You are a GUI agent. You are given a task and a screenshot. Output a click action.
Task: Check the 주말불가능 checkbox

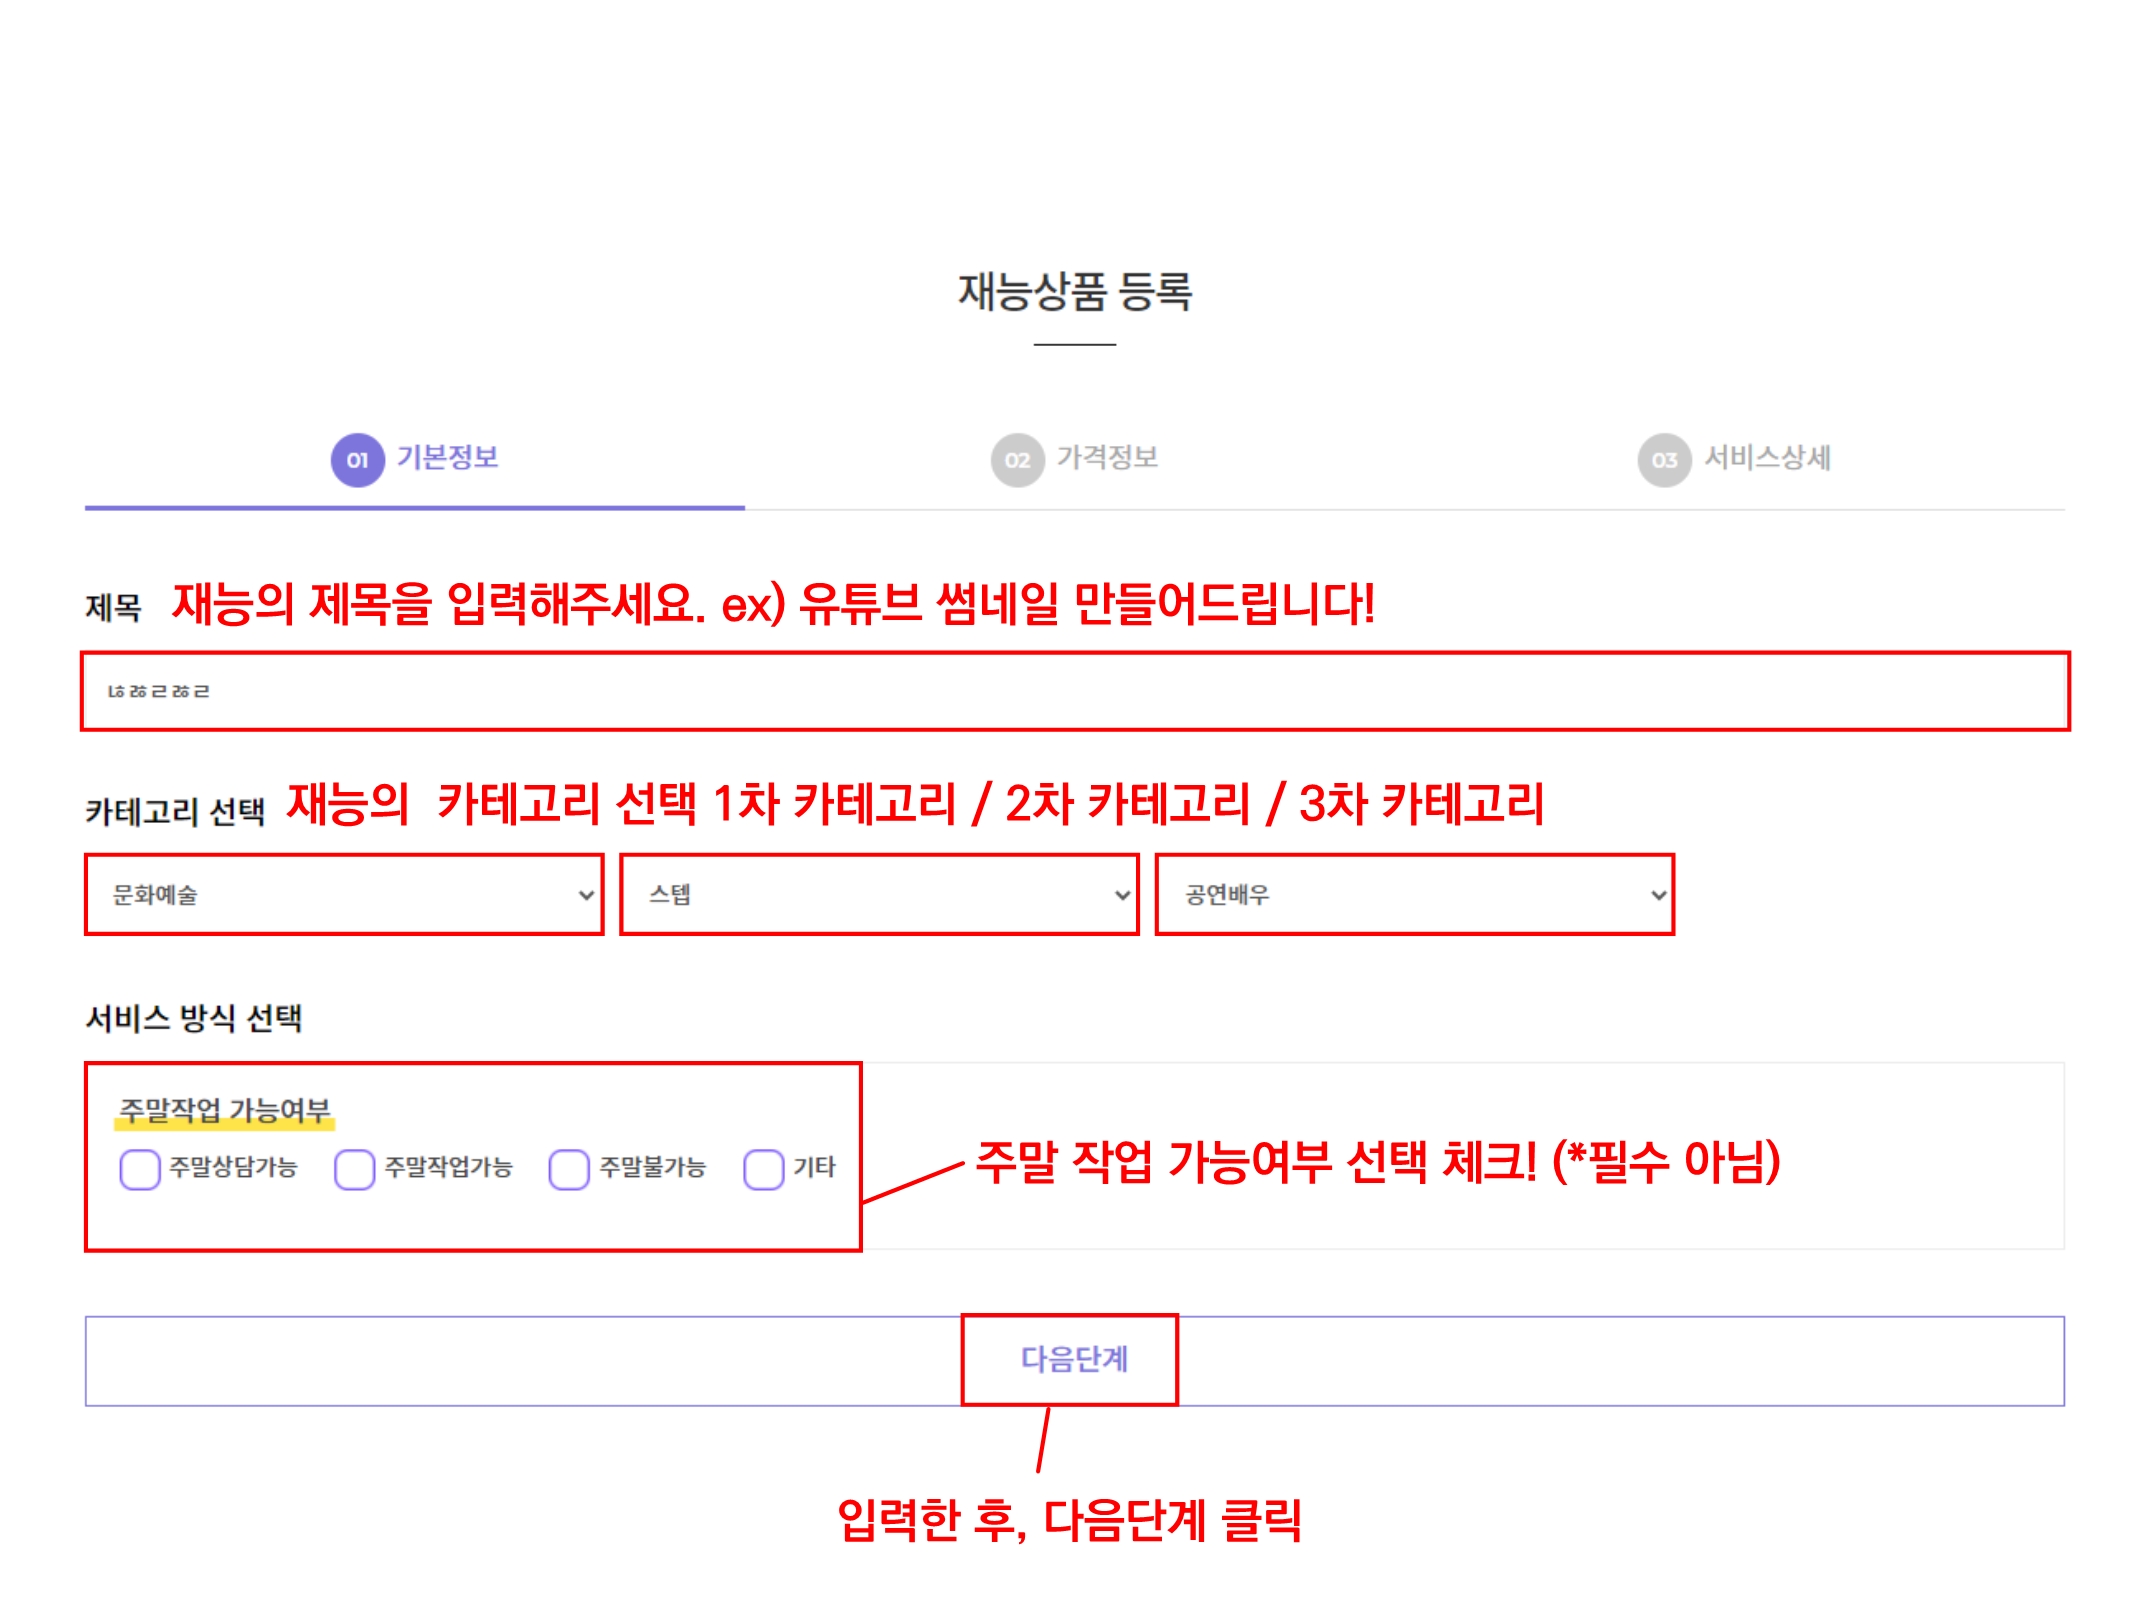click(569, 1168)
